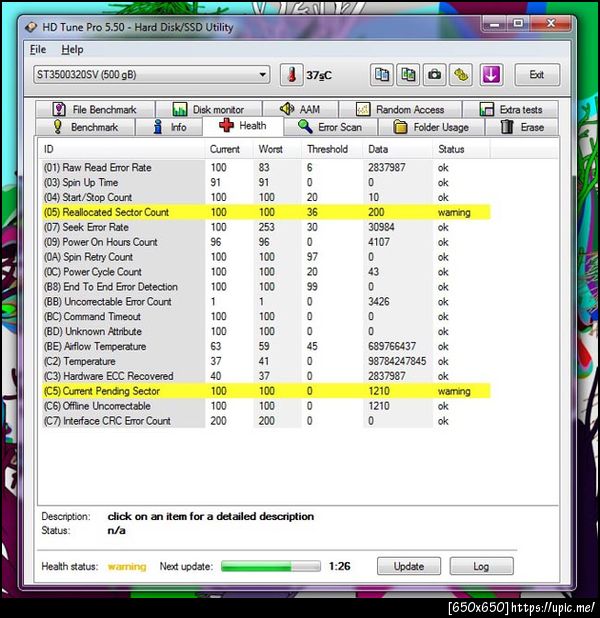Switch to the File Benchmark tab
The image size is (600, 618).
click(95, 109)
